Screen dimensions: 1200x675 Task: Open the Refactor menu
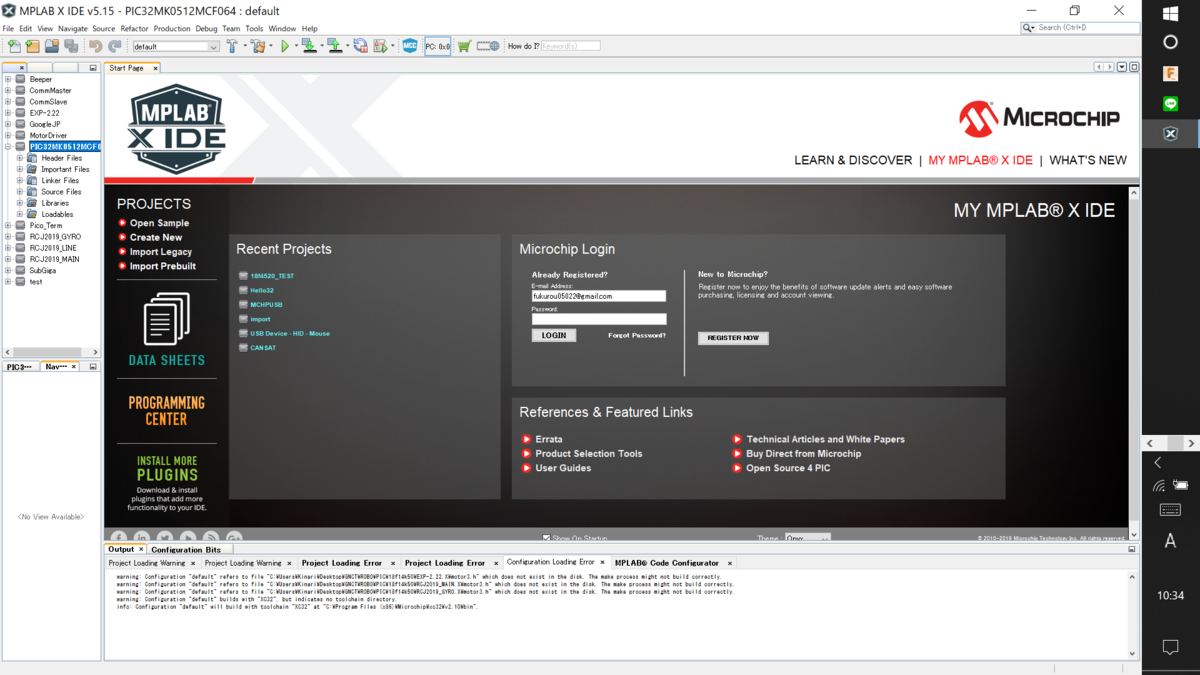[x=134, y=29]
